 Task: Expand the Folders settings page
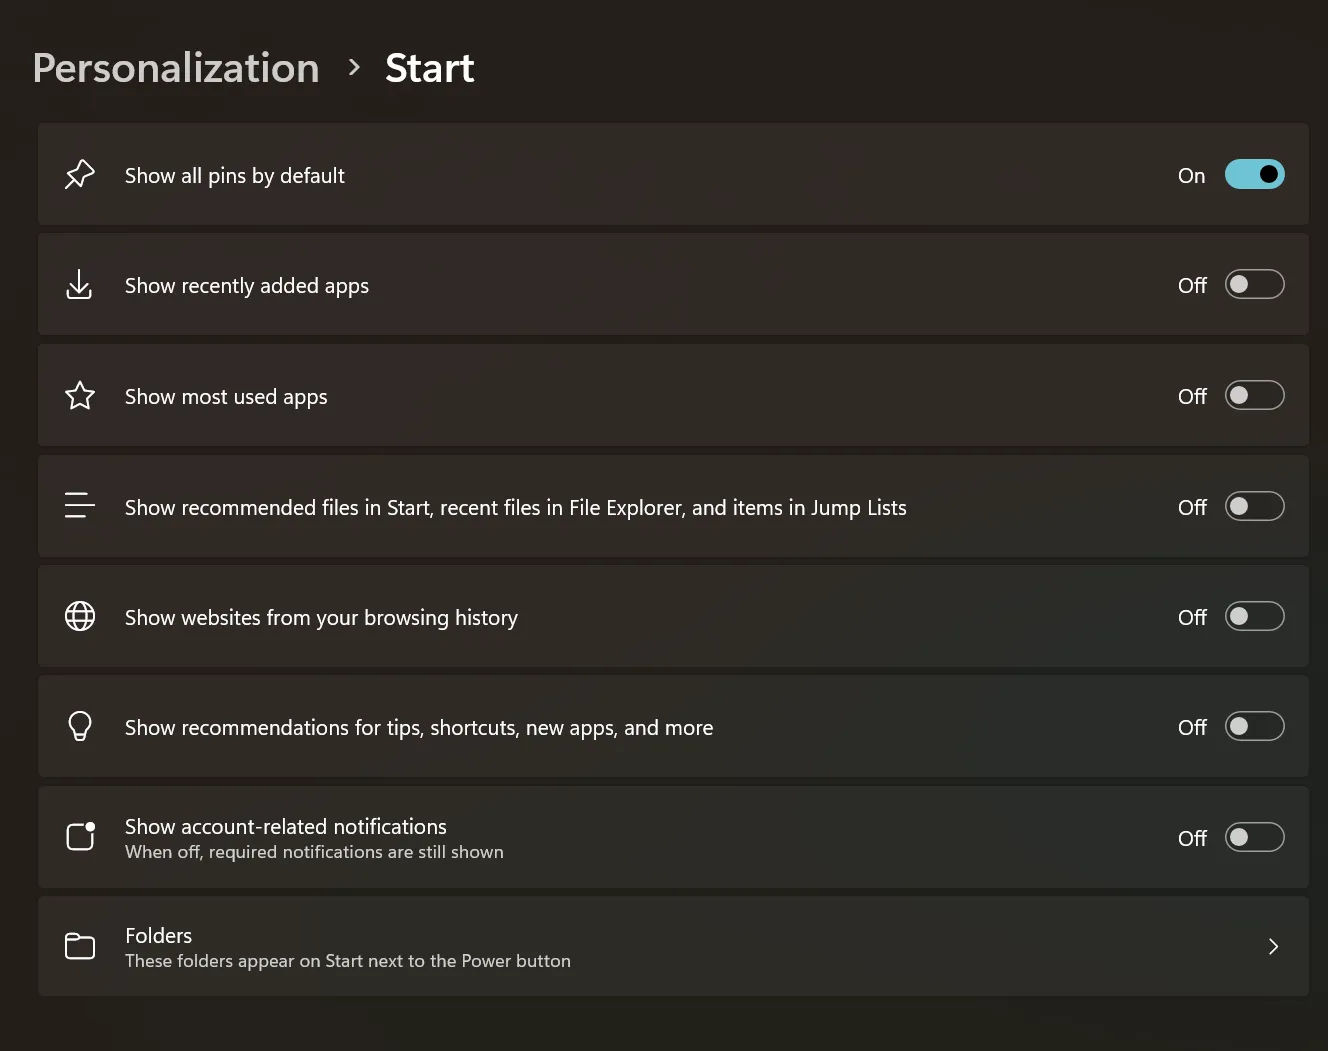(1273, 946)
